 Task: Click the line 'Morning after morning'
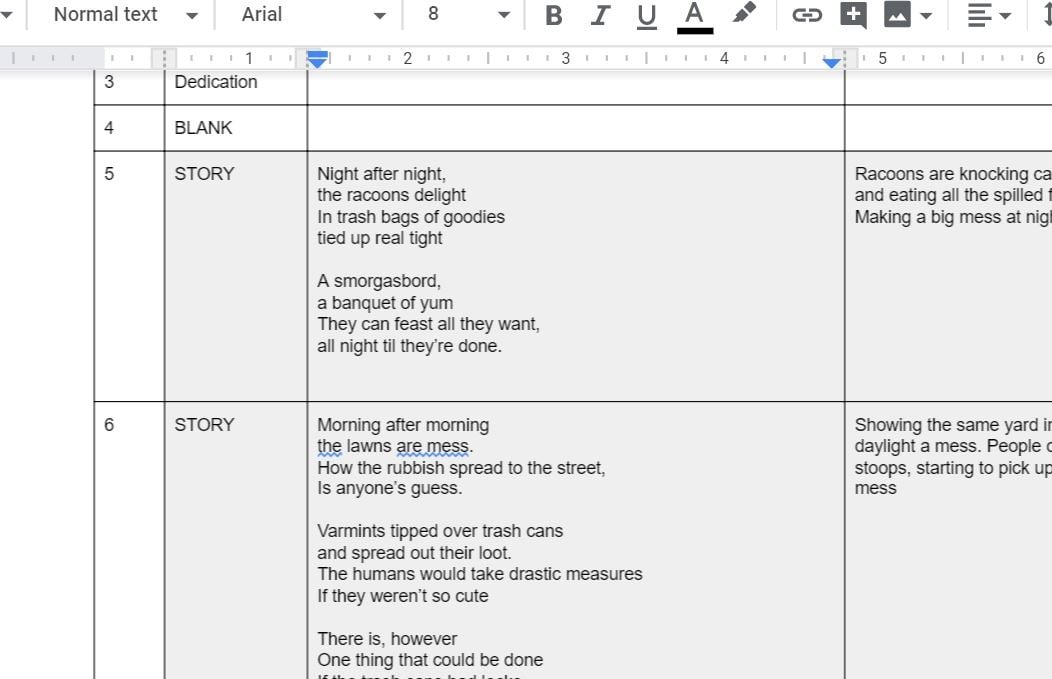403,425
